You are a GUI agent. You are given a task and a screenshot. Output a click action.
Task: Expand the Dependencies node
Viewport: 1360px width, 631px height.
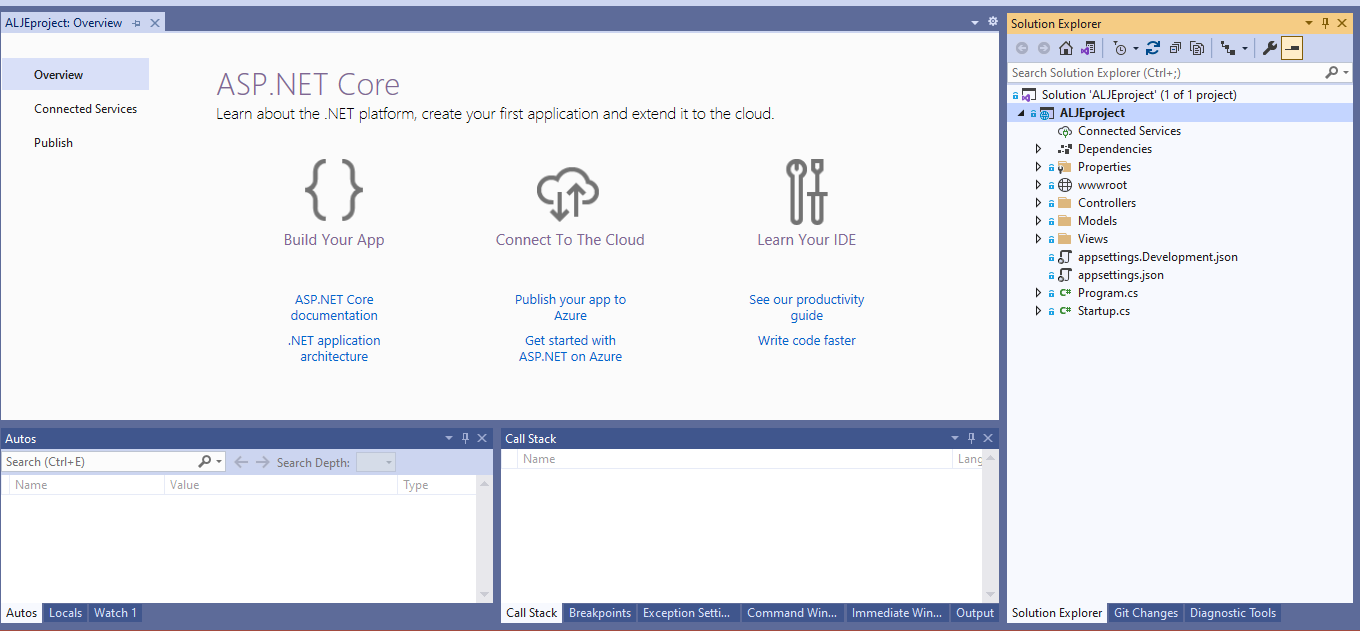pos(1039,149)
